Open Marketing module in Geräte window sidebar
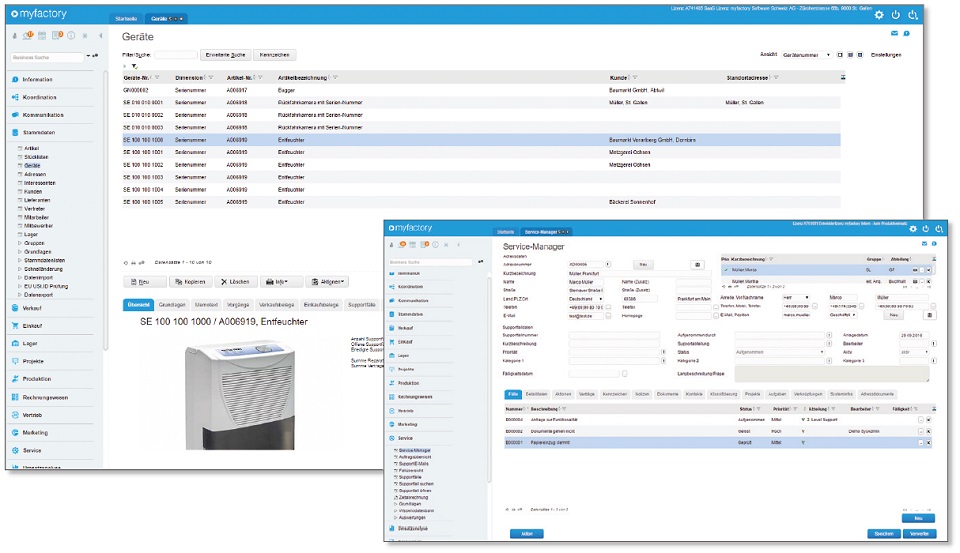 tap(35, 433)
